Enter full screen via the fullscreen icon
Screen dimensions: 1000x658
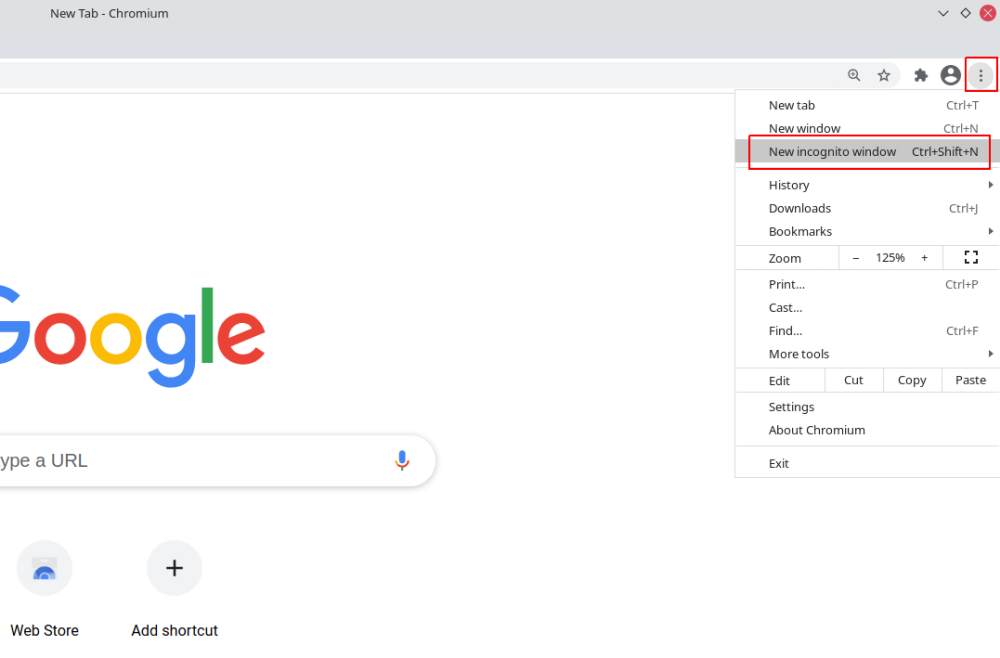970,257
